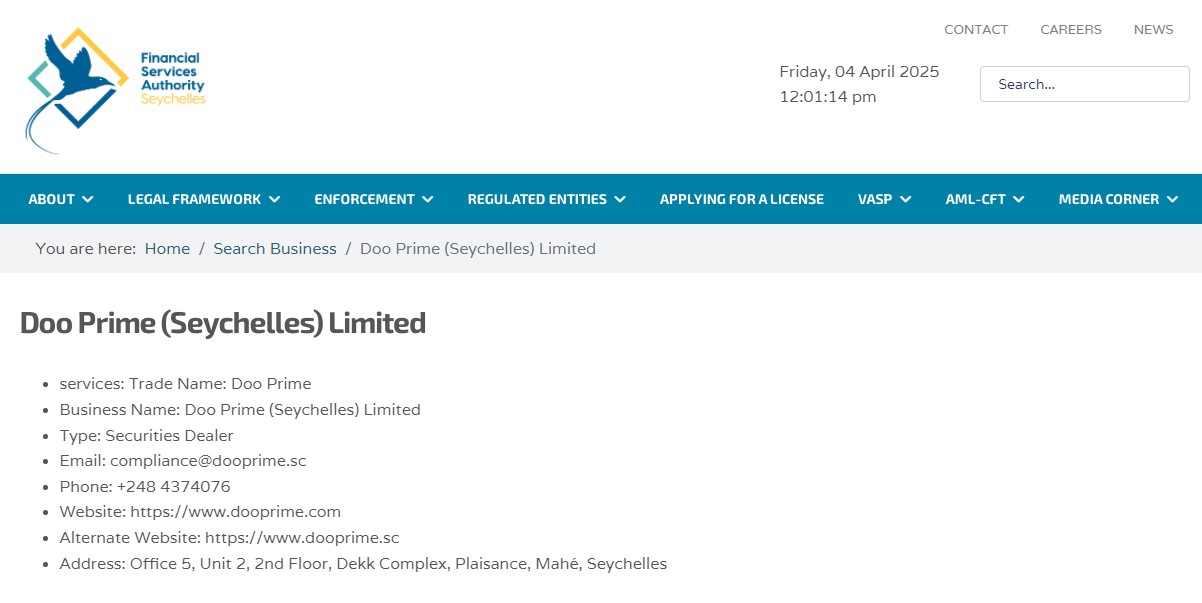Open the CONTACT link at top
The image size is (1202, 603).
click(x=976, y=30)
